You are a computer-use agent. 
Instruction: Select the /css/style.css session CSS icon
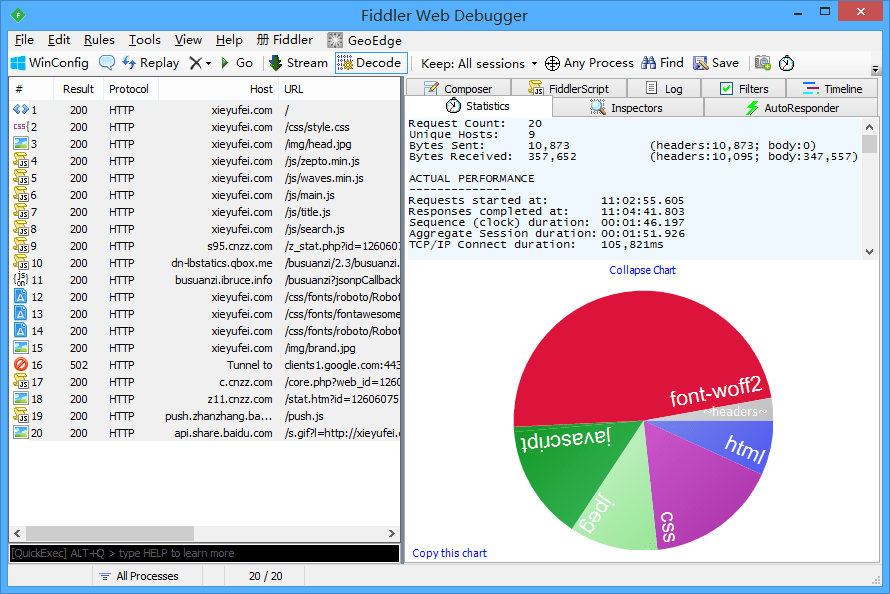coord(21,127)
